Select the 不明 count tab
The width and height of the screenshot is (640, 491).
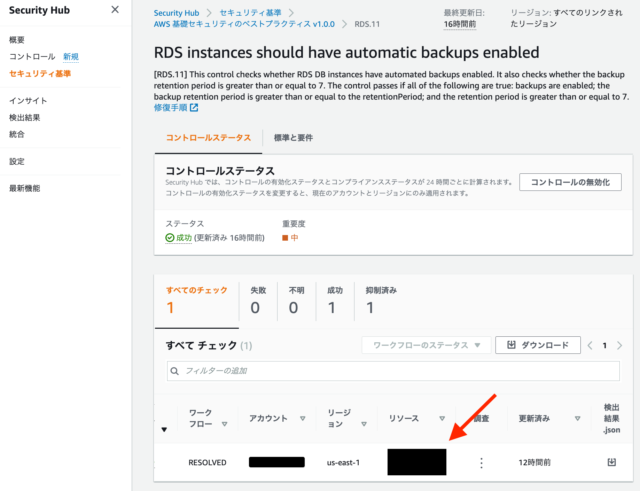[x=296, y=301]
